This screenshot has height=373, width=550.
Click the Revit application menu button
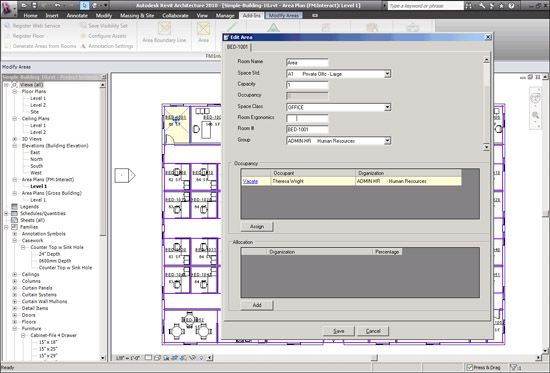click(8, 9)
